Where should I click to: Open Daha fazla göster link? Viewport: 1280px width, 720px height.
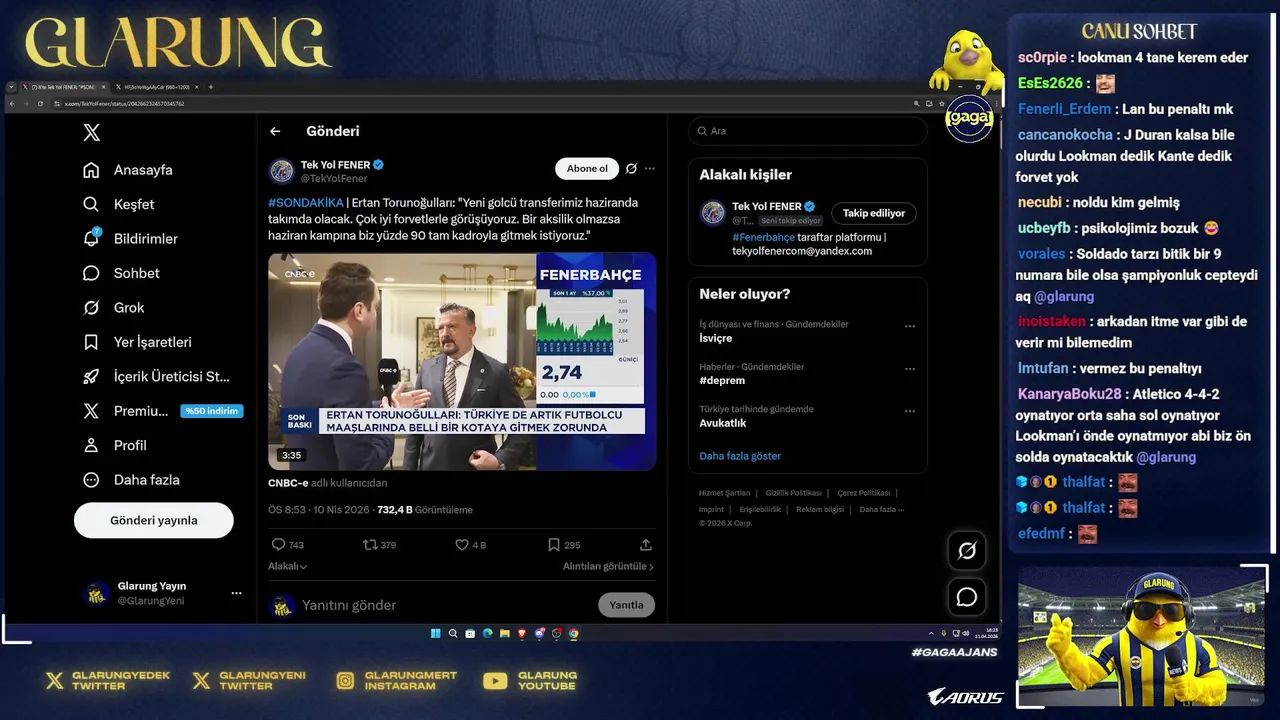click(740, 456)
